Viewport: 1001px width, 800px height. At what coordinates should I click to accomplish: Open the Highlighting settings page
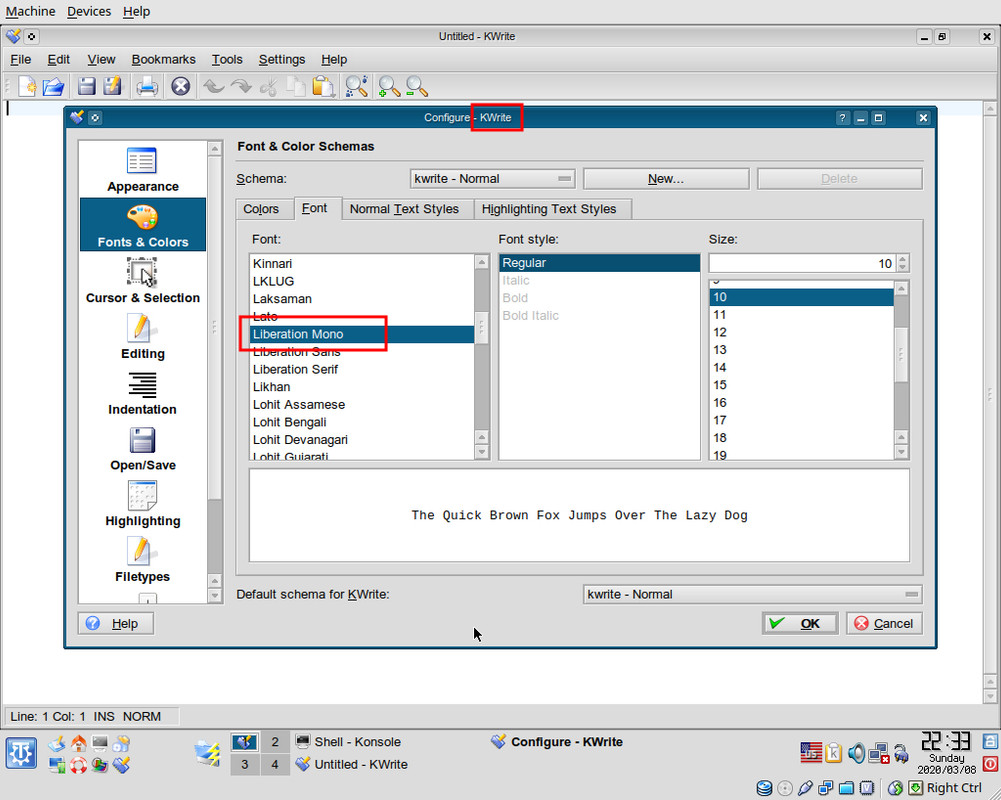click(x=142, y=503)
